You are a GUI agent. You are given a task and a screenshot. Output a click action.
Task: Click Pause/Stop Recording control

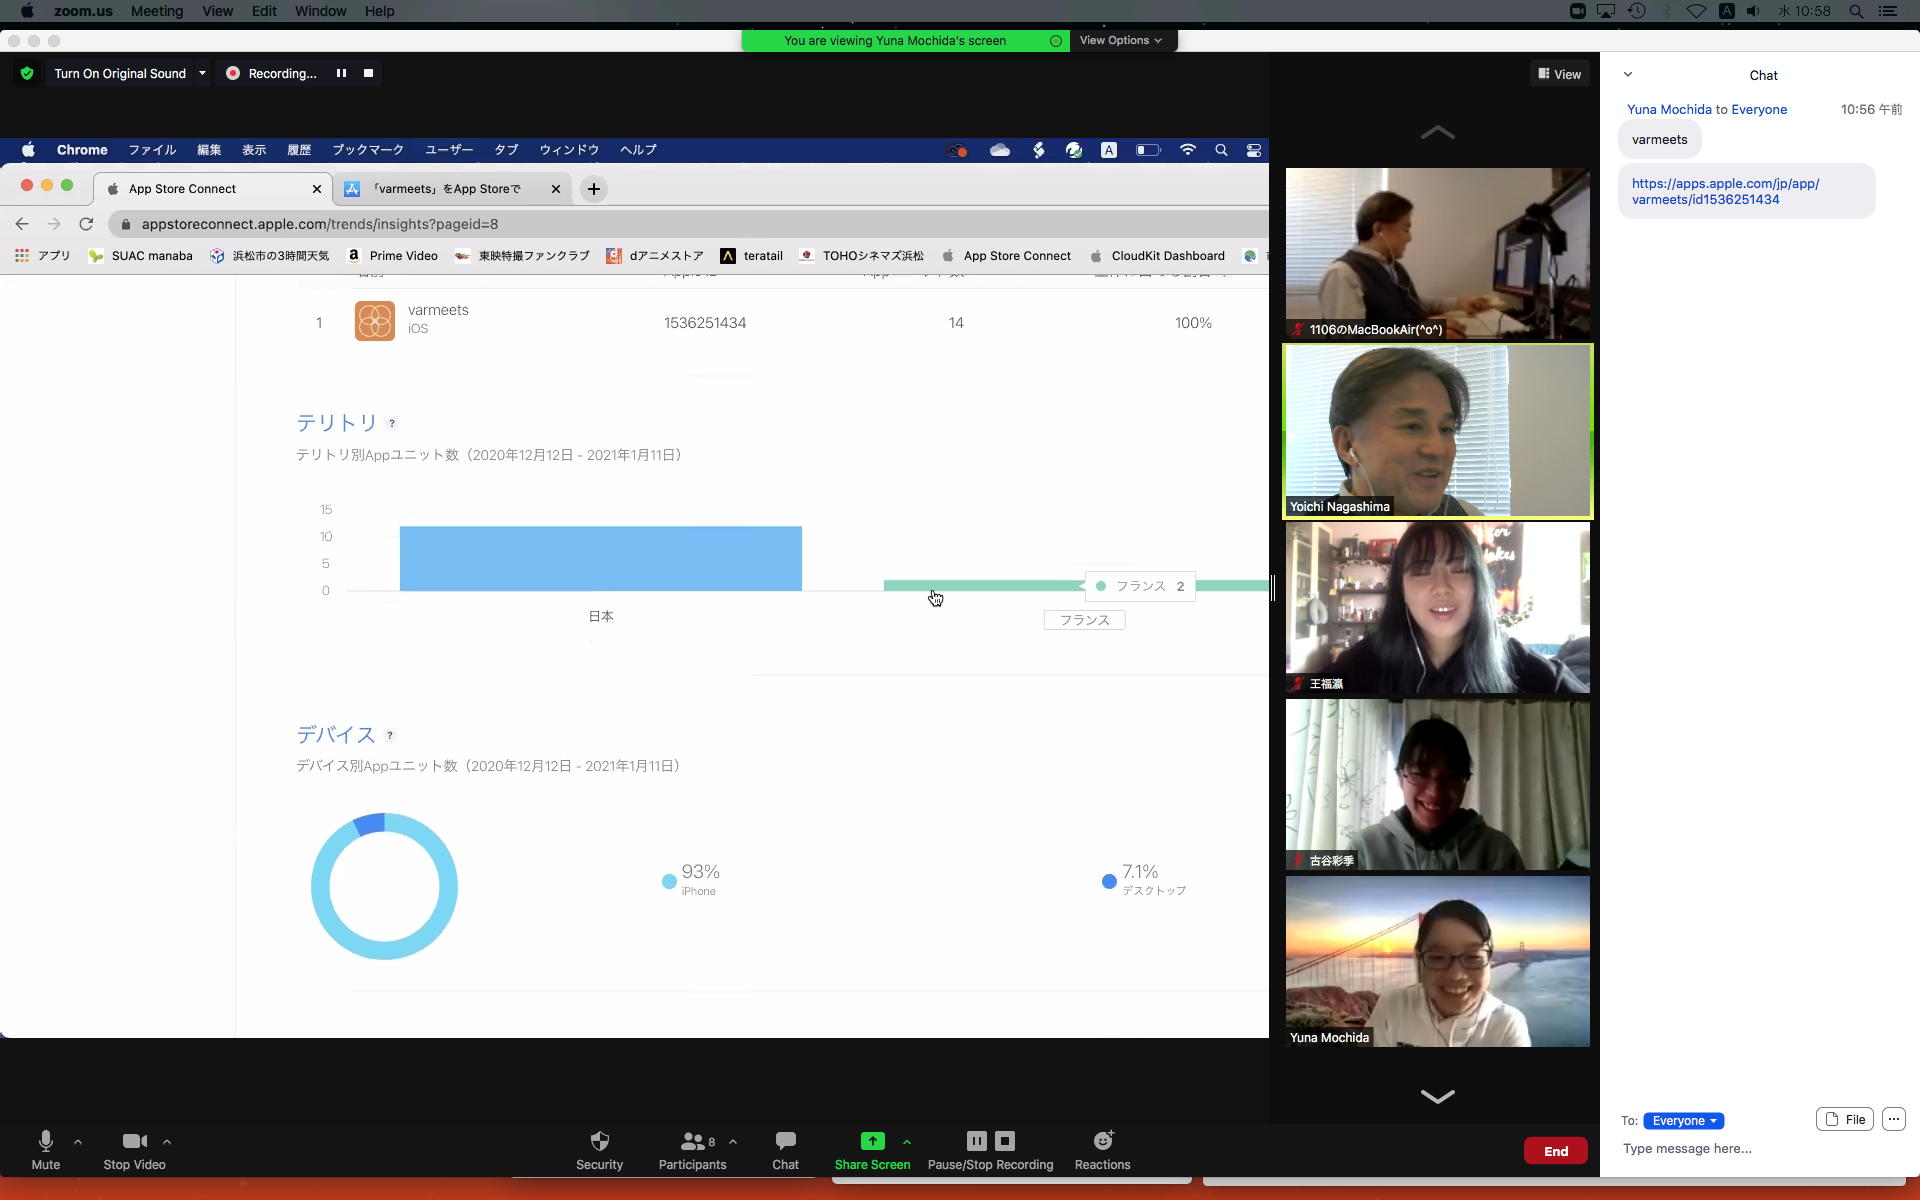tap(990, 1150)
